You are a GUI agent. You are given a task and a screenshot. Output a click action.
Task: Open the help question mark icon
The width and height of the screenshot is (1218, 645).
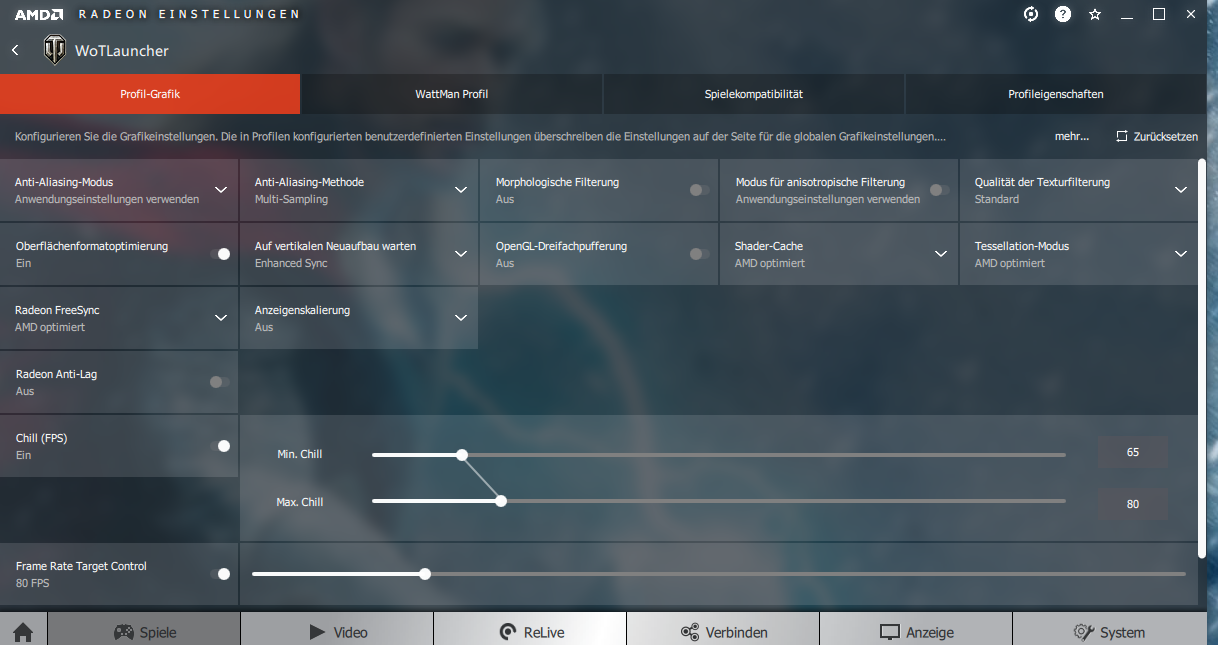point(1063,14)
